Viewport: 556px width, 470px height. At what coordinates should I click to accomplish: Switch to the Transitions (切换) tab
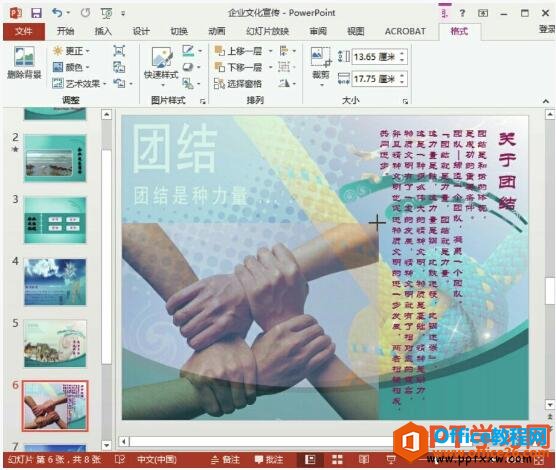click(179, 31)
